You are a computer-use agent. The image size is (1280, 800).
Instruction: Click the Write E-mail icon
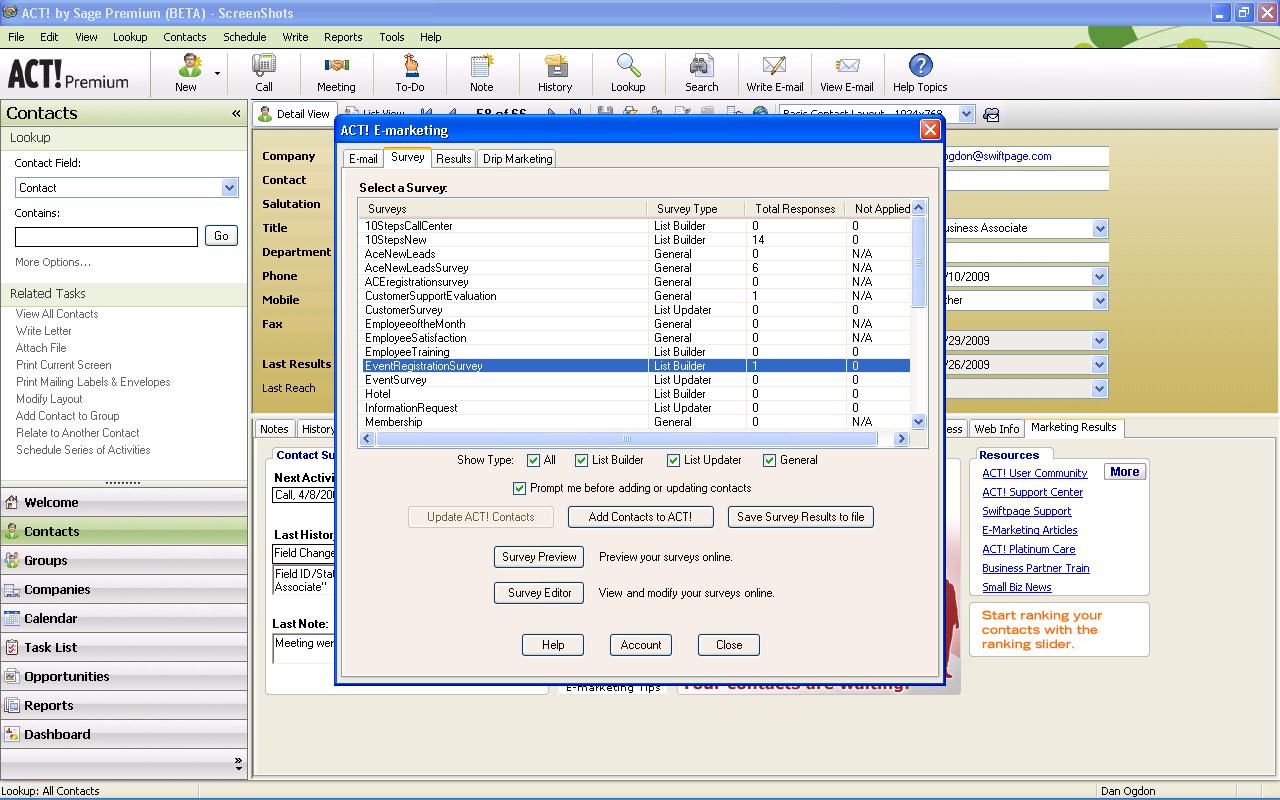click(774, 73)
